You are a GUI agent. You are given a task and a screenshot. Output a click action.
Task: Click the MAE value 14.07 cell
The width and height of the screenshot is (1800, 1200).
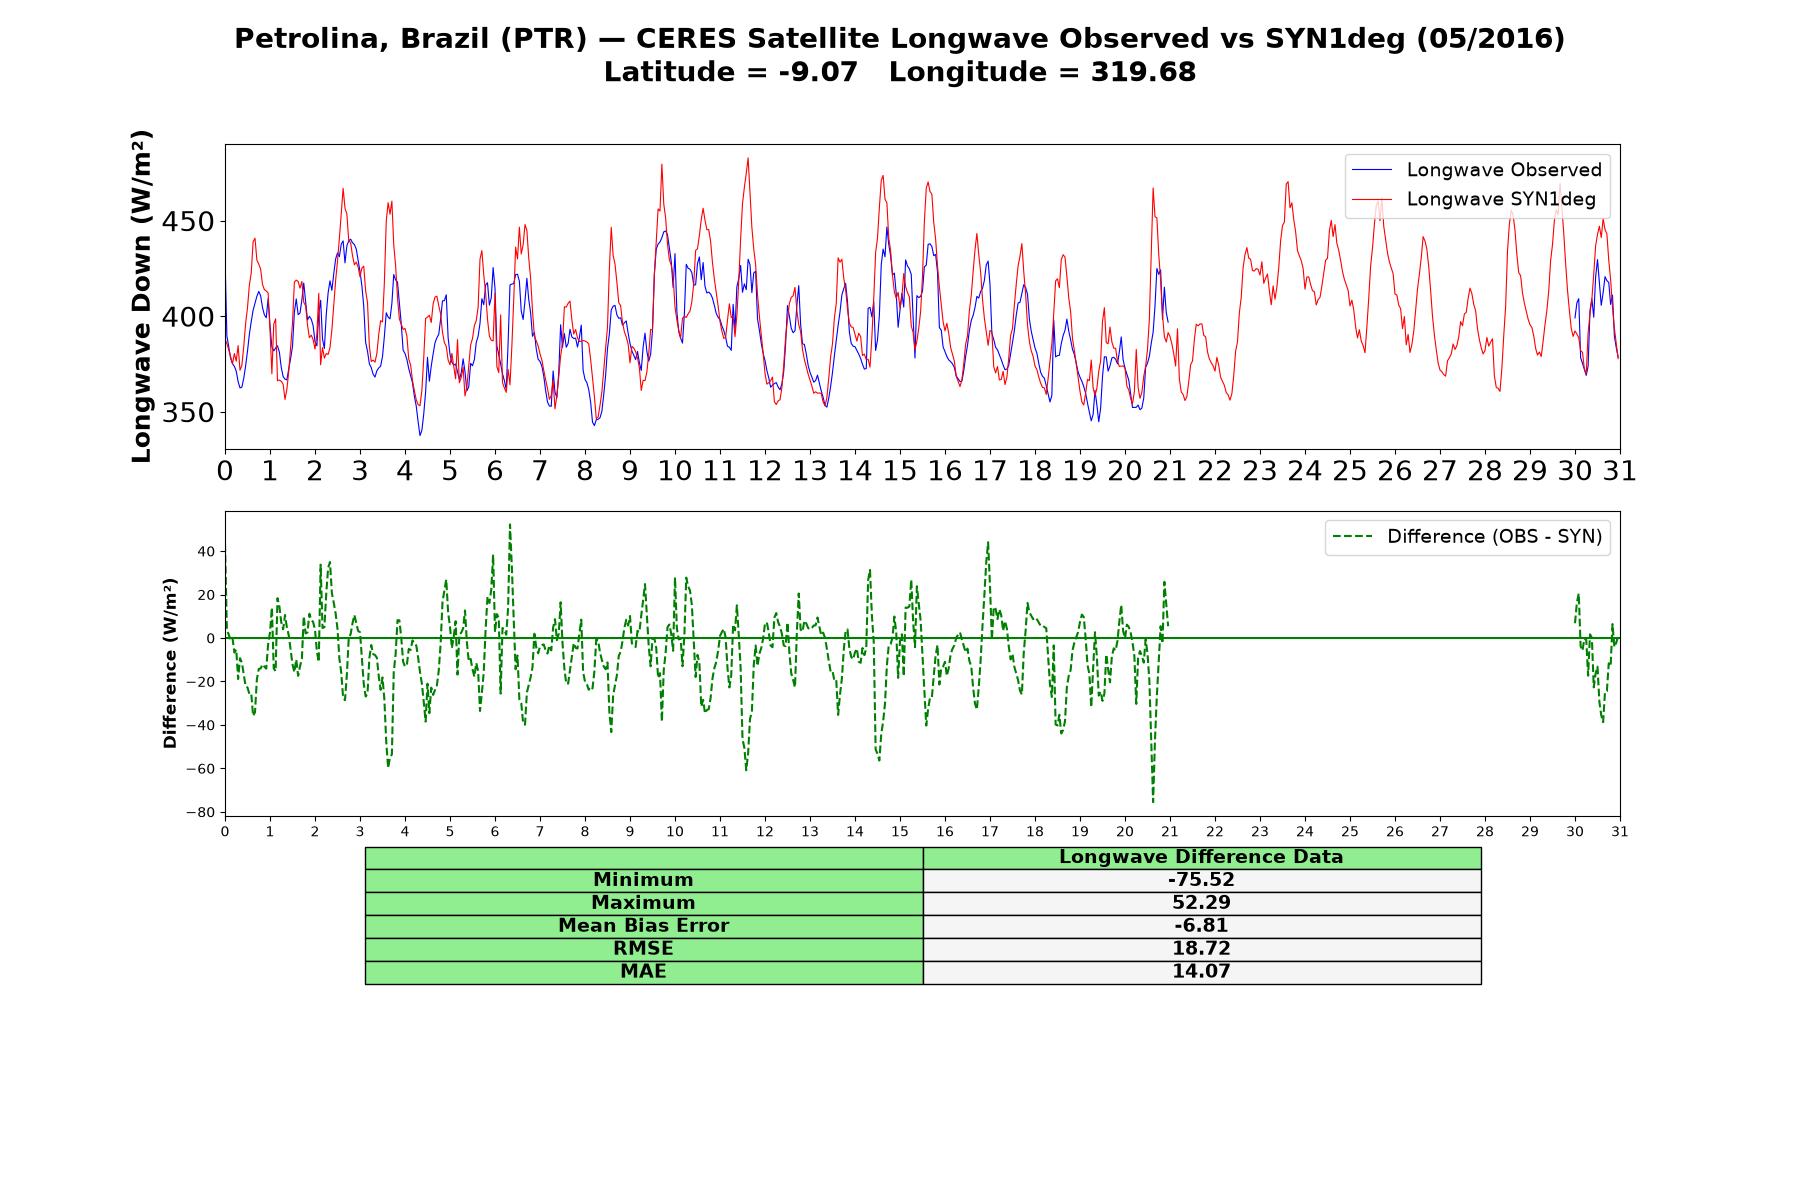[1201, 972]
